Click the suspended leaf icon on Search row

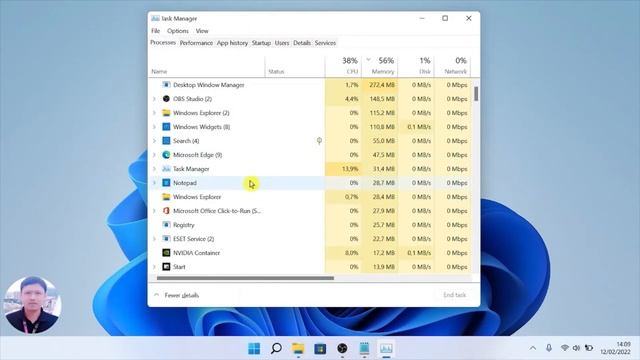[319, 141]
